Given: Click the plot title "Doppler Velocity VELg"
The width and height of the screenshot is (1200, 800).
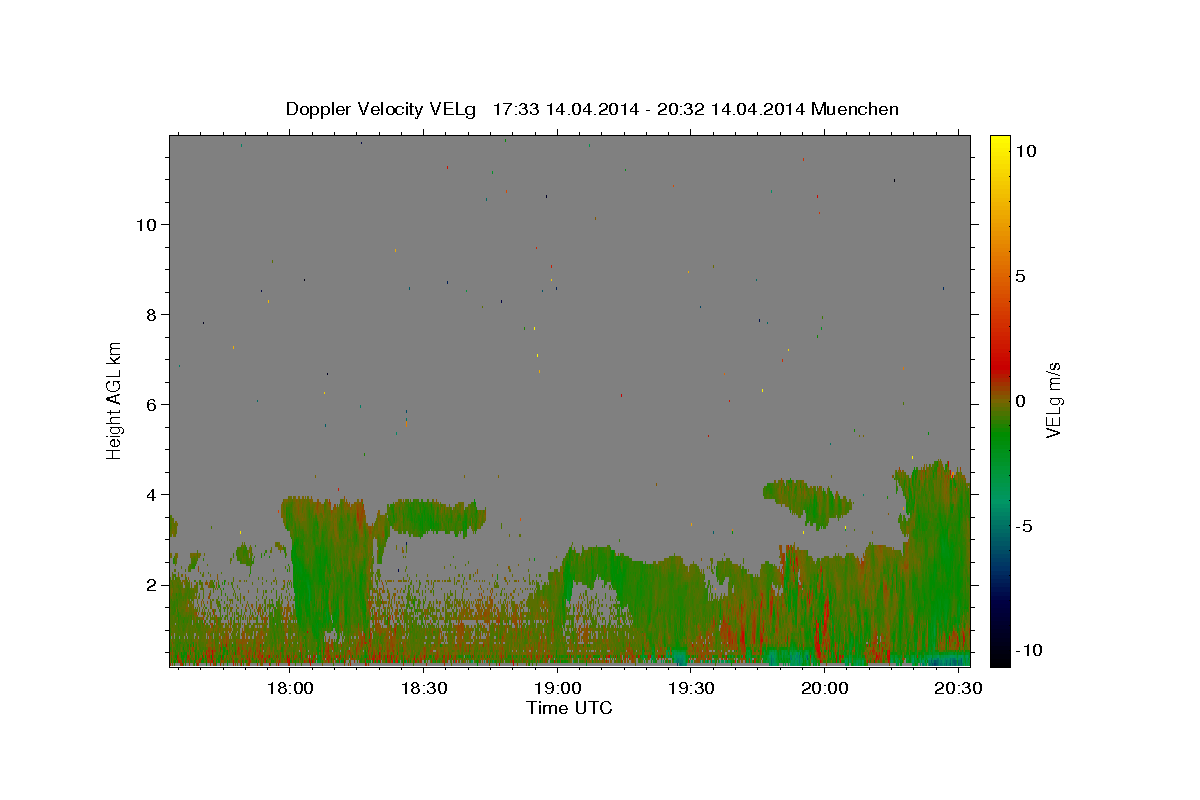Looking at the screenshot, I should (381, 109).
